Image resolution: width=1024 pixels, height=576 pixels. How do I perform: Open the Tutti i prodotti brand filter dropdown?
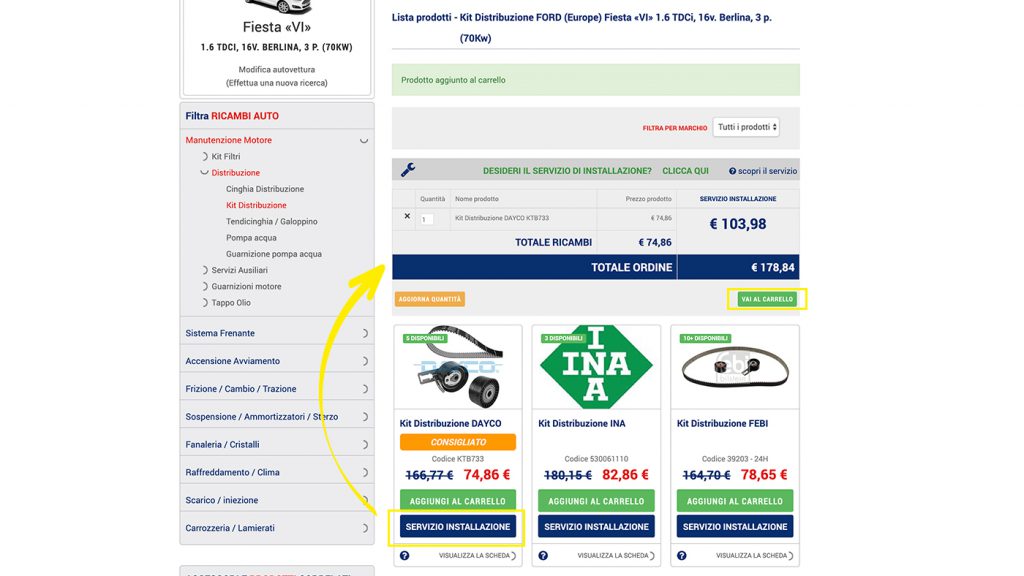746,127
